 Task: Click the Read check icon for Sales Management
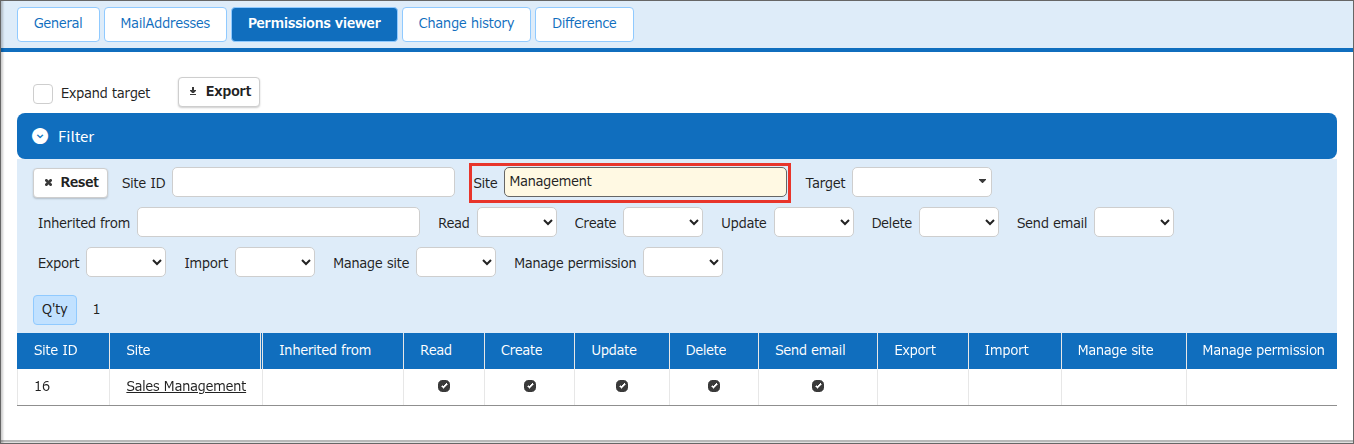[444, 386]
